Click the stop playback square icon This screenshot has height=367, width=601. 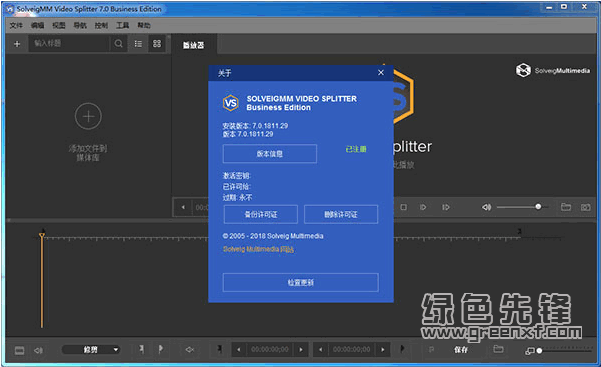404,207
